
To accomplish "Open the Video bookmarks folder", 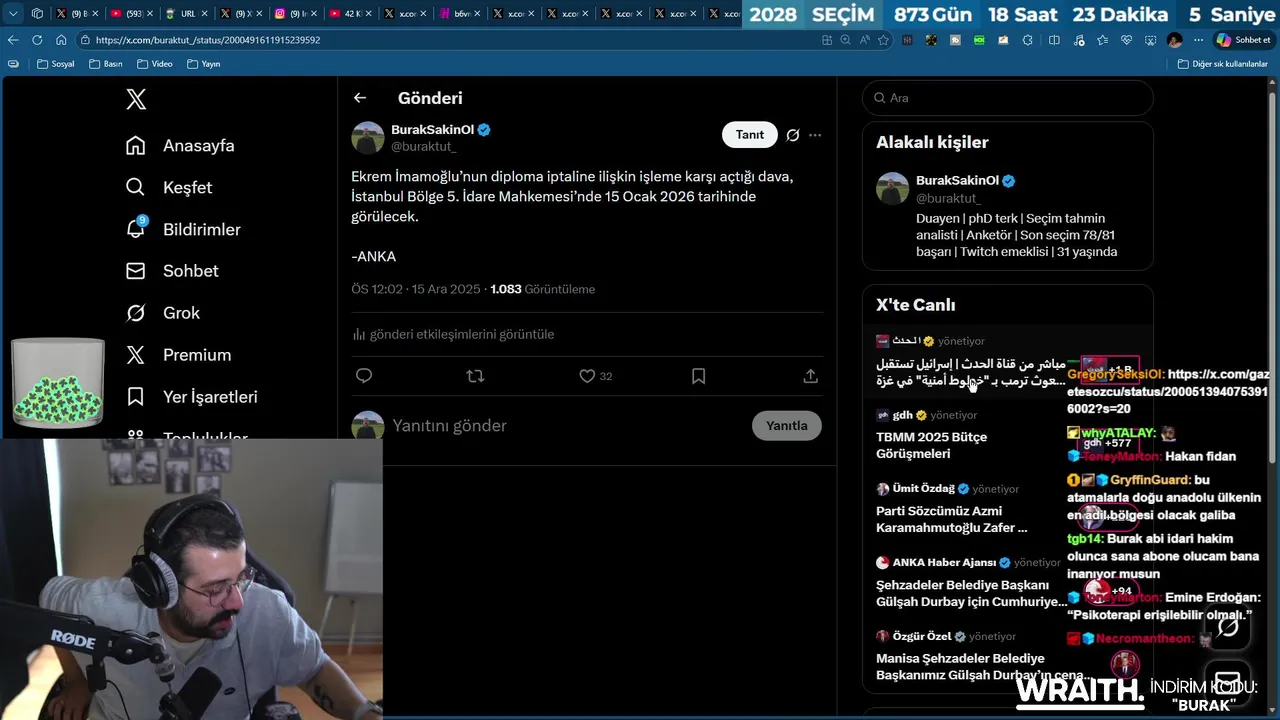I will point(155,64).
